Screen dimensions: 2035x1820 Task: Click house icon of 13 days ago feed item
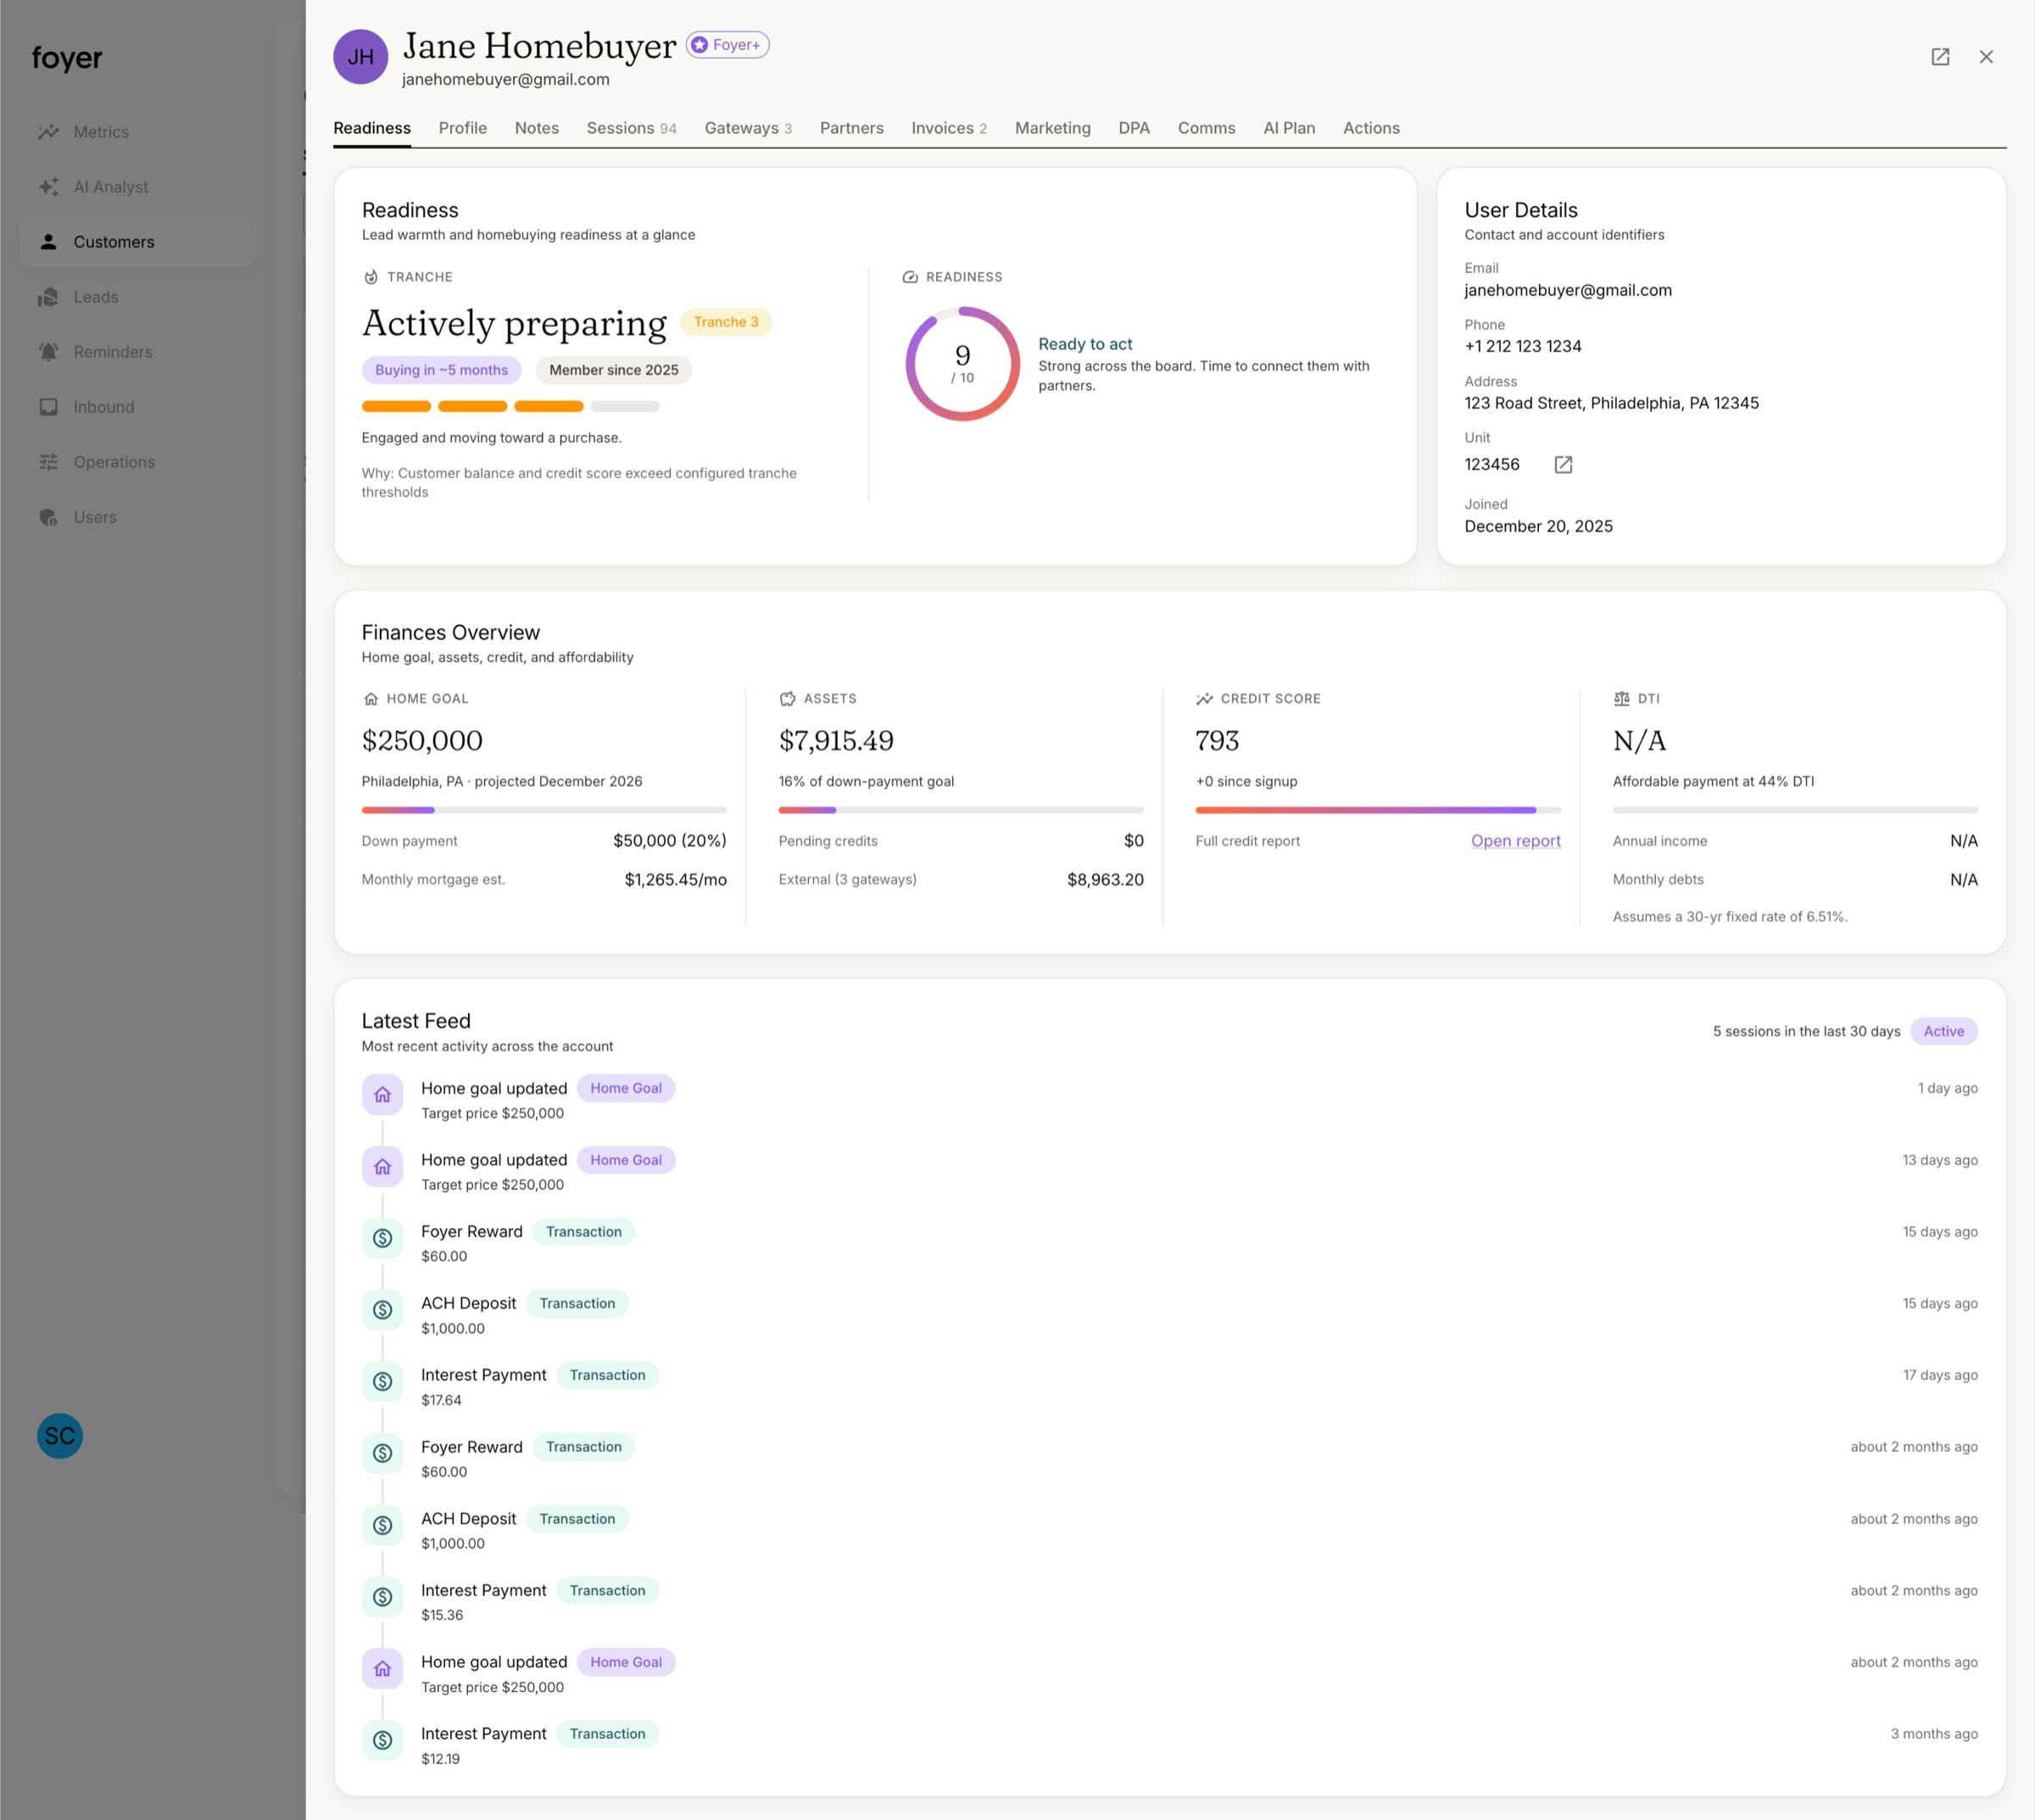point(382,1167)
